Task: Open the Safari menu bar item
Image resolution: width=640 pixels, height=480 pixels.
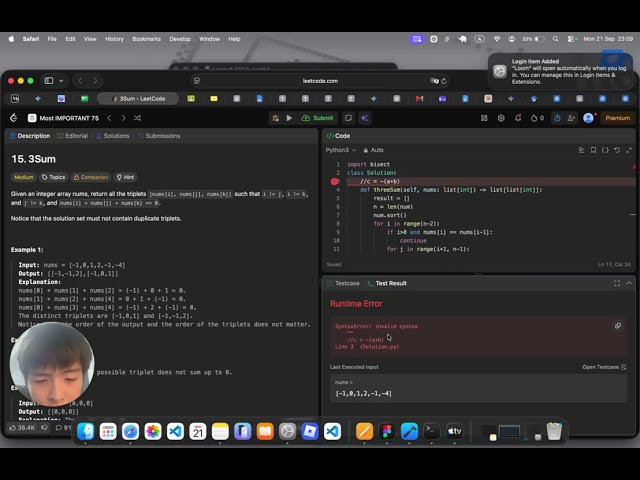Action: point(31,39)
